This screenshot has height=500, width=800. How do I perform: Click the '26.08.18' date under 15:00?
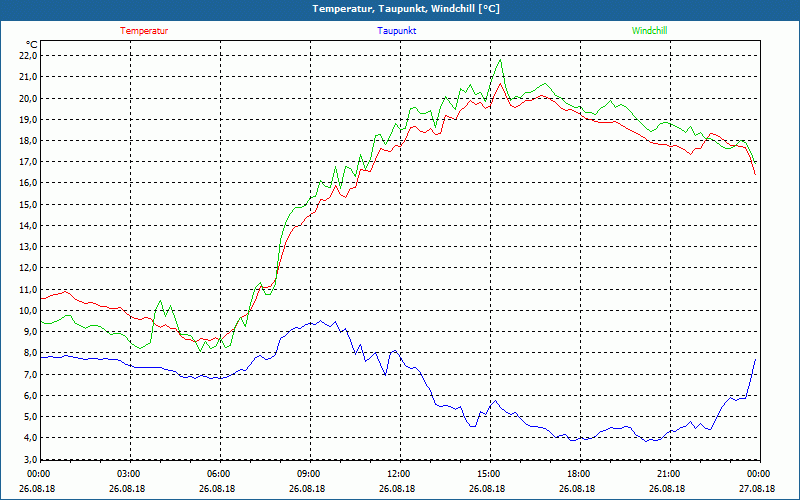coord(488,488)
